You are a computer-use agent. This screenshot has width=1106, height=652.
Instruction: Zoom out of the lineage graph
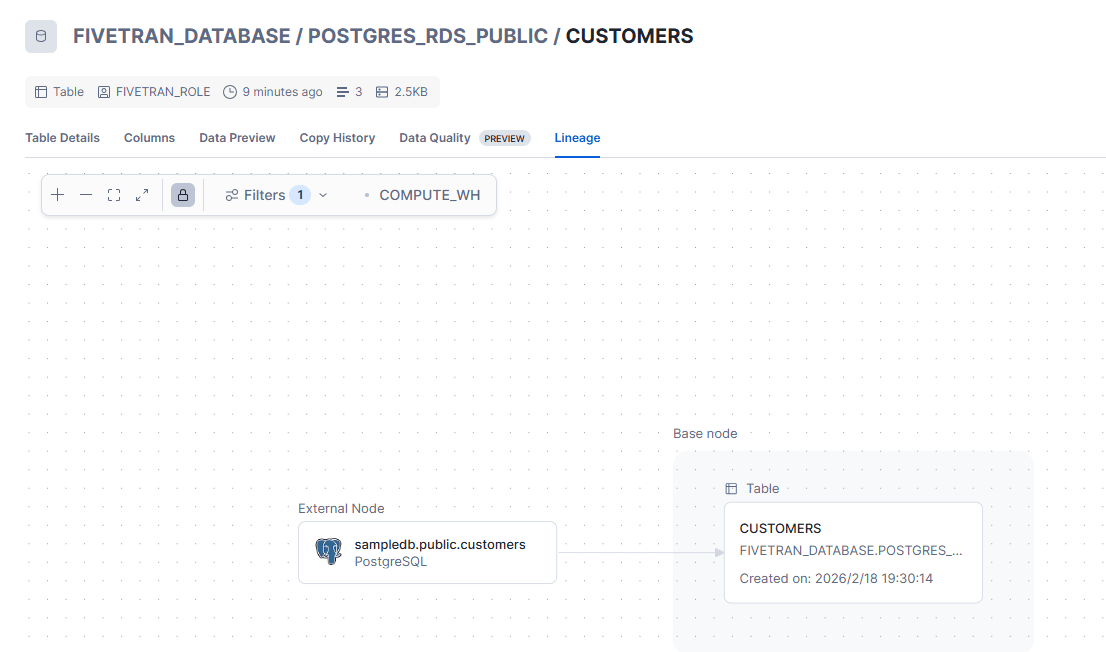point(86,195)
